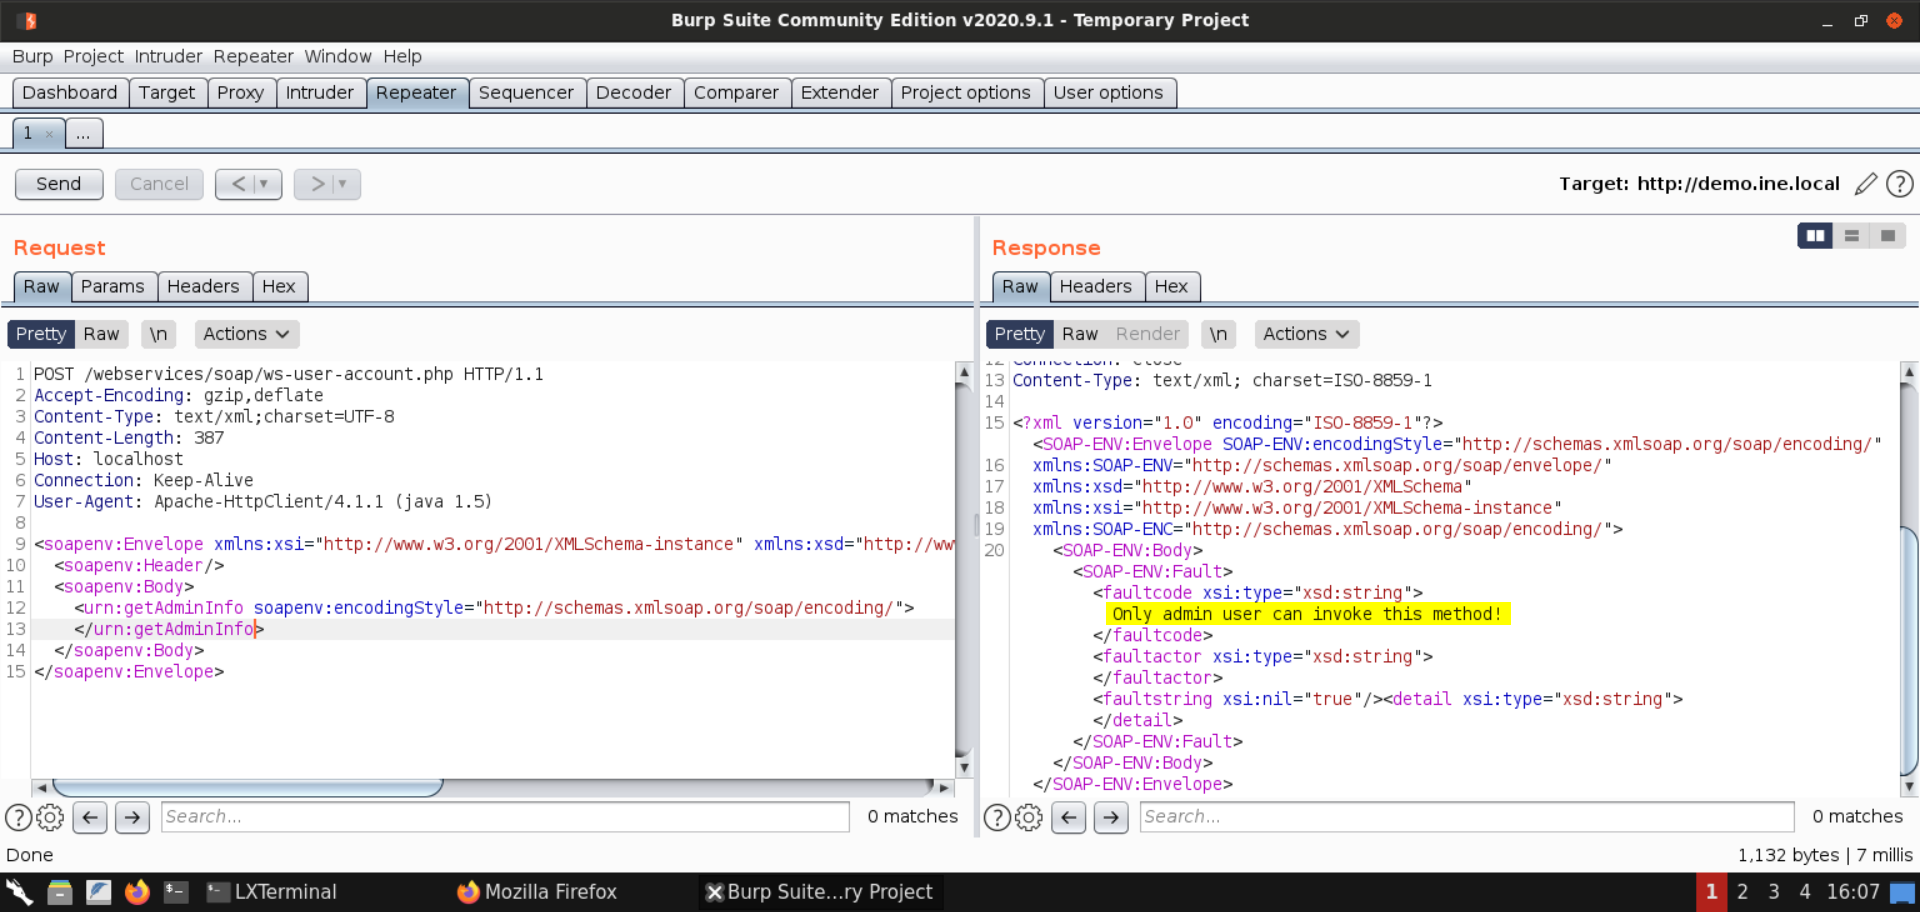Launch Firefox from the taskbar icon

(137, 891)
